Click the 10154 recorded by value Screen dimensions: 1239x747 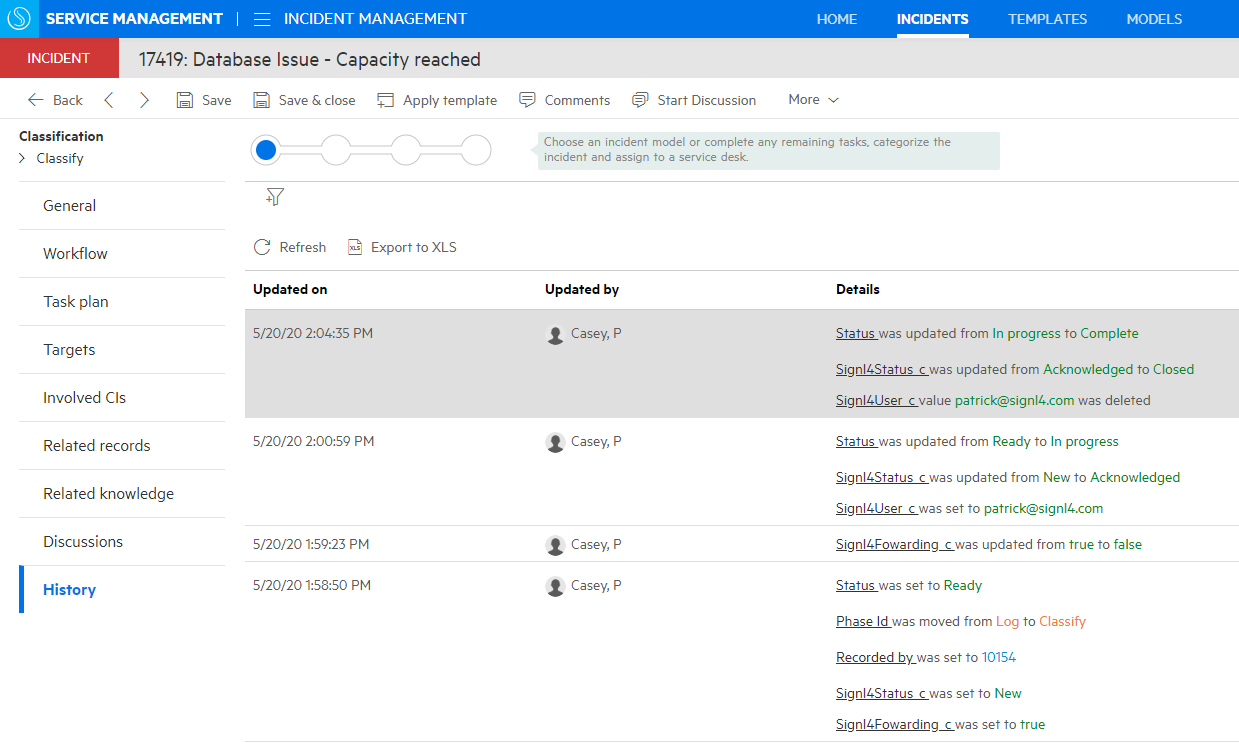pyautogui.click(x=999, y=657)
